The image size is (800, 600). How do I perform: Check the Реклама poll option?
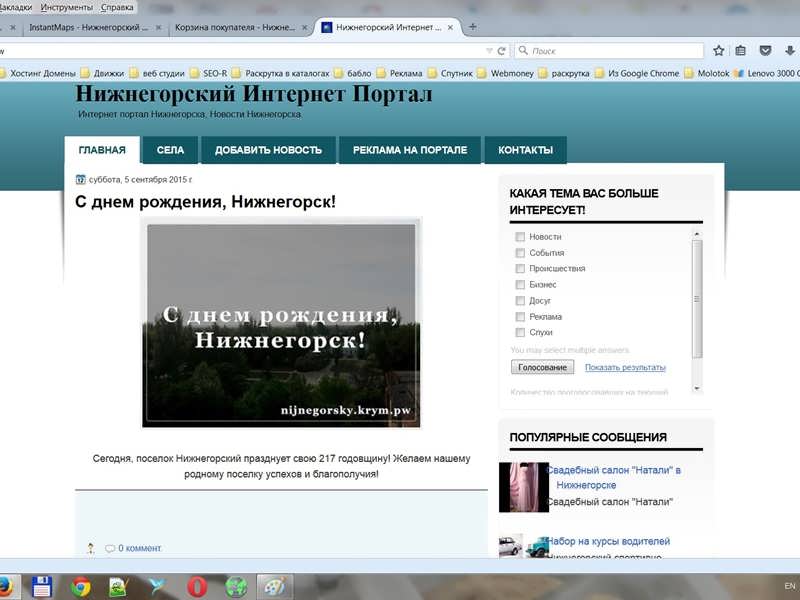tap(520, 316)
